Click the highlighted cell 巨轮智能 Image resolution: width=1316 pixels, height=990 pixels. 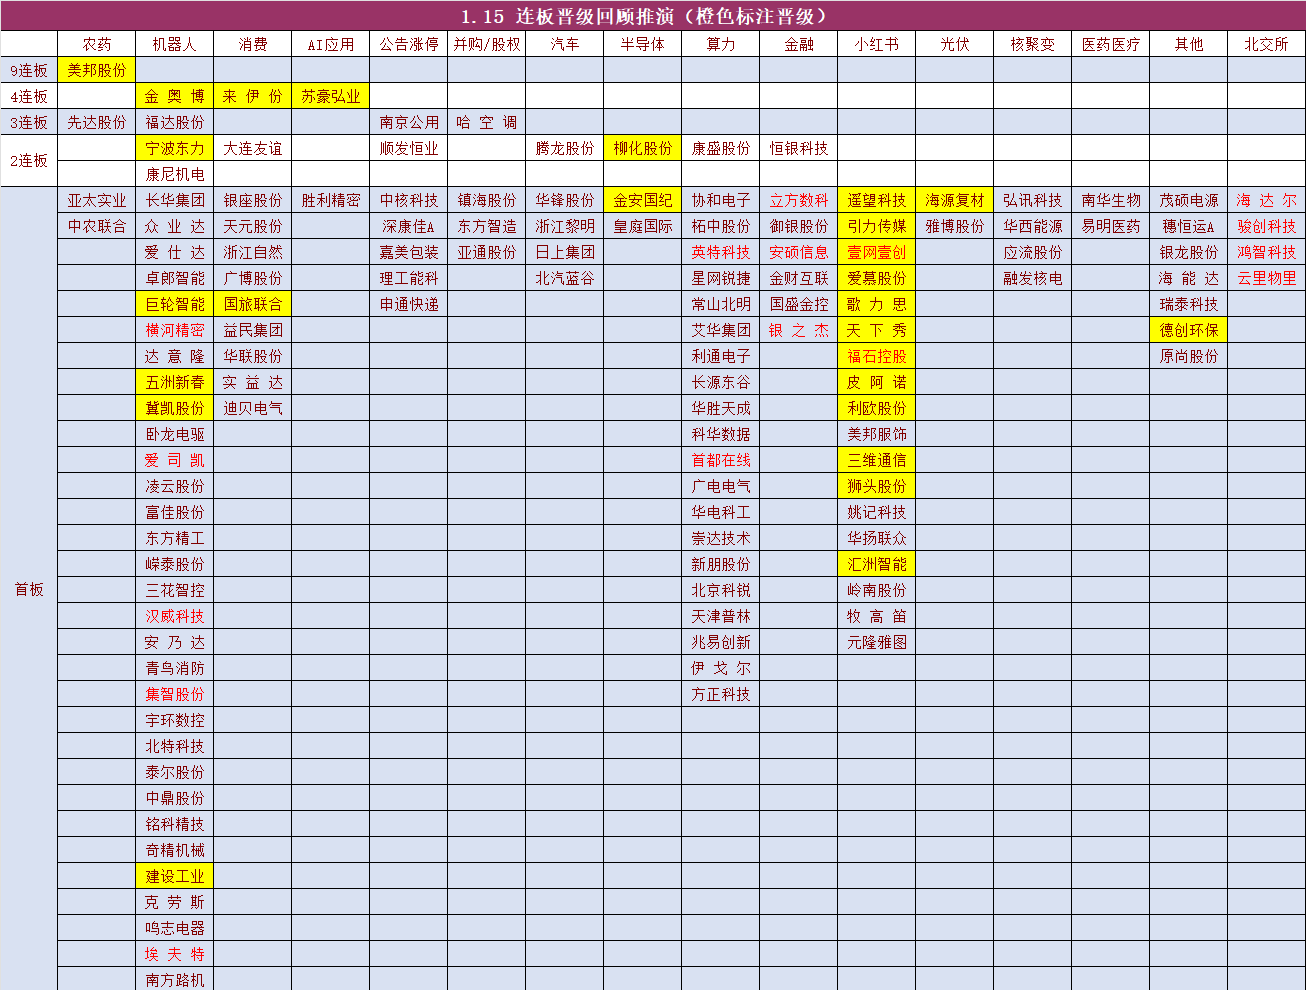tap(175, 304)
